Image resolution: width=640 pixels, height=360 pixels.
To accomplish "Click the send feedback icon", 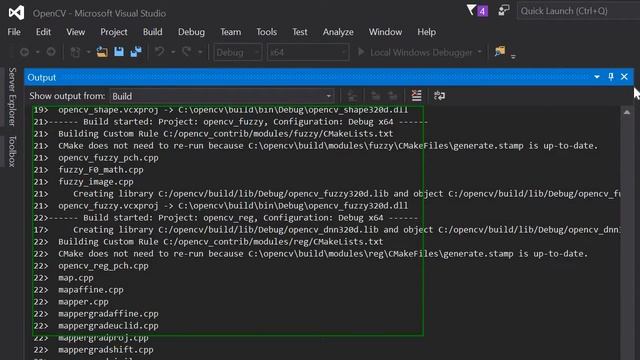I will pos(504,10).
